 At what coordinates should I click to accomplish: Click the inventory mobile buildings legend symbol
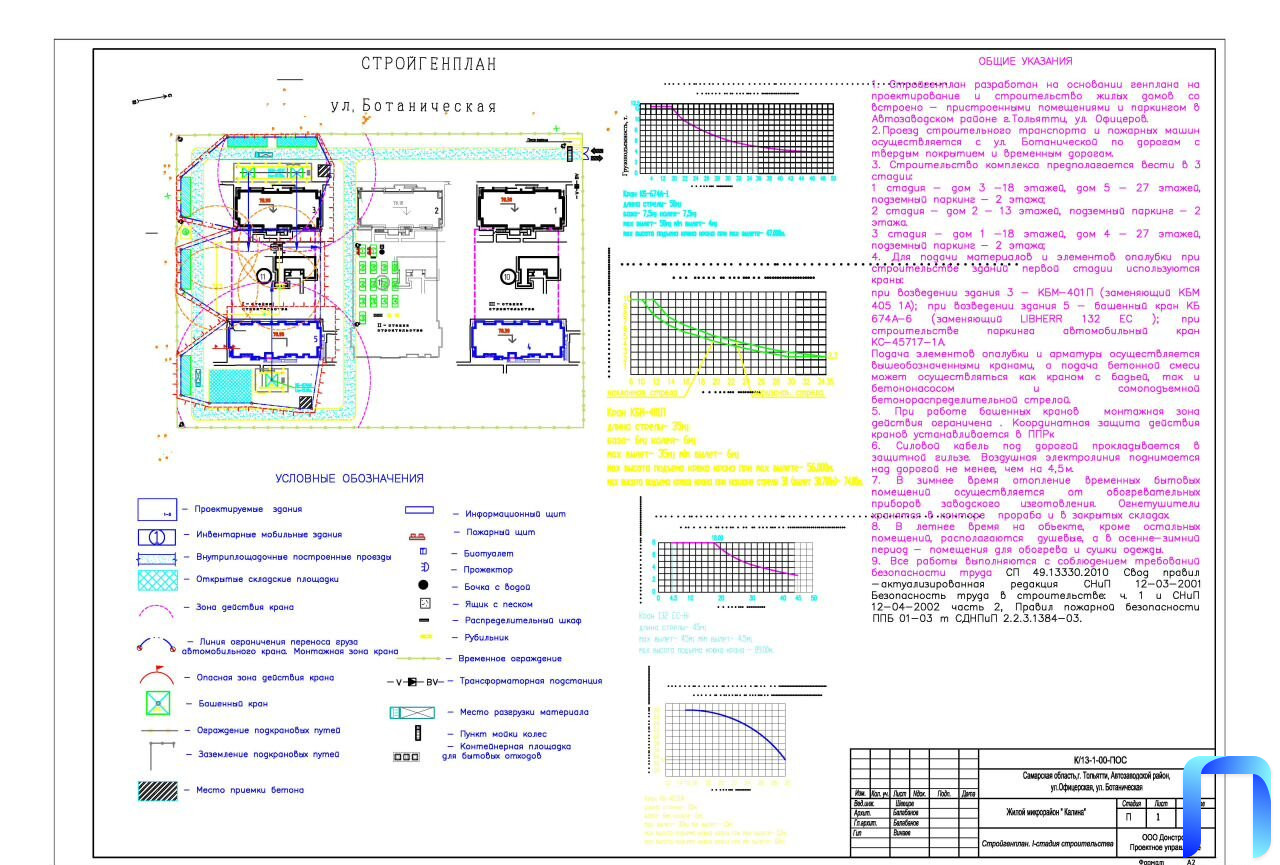pos(157,536)
